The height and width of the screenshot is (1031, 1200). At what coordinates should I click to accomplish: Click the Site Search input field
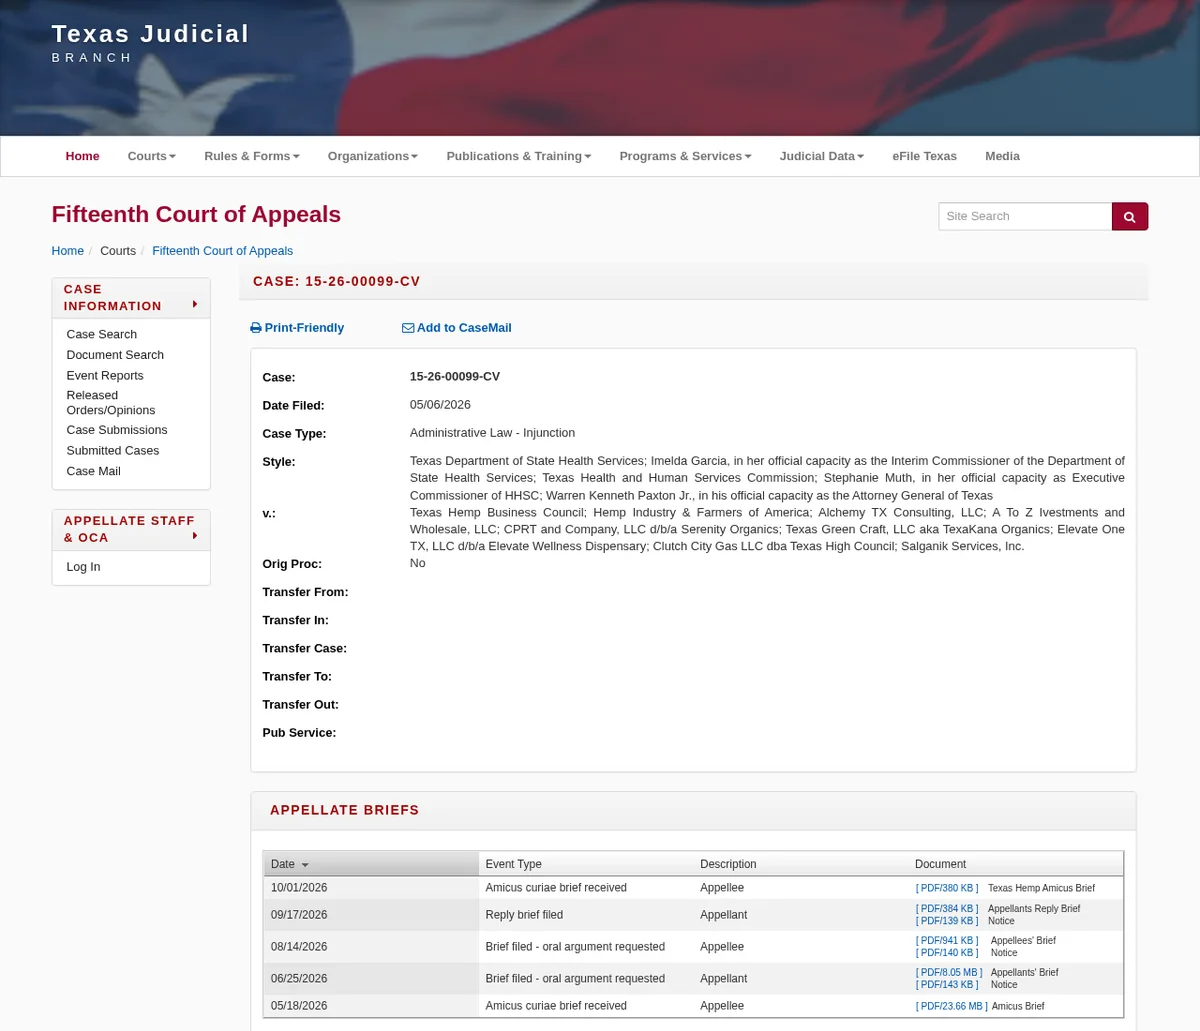tap(1025, 216)
